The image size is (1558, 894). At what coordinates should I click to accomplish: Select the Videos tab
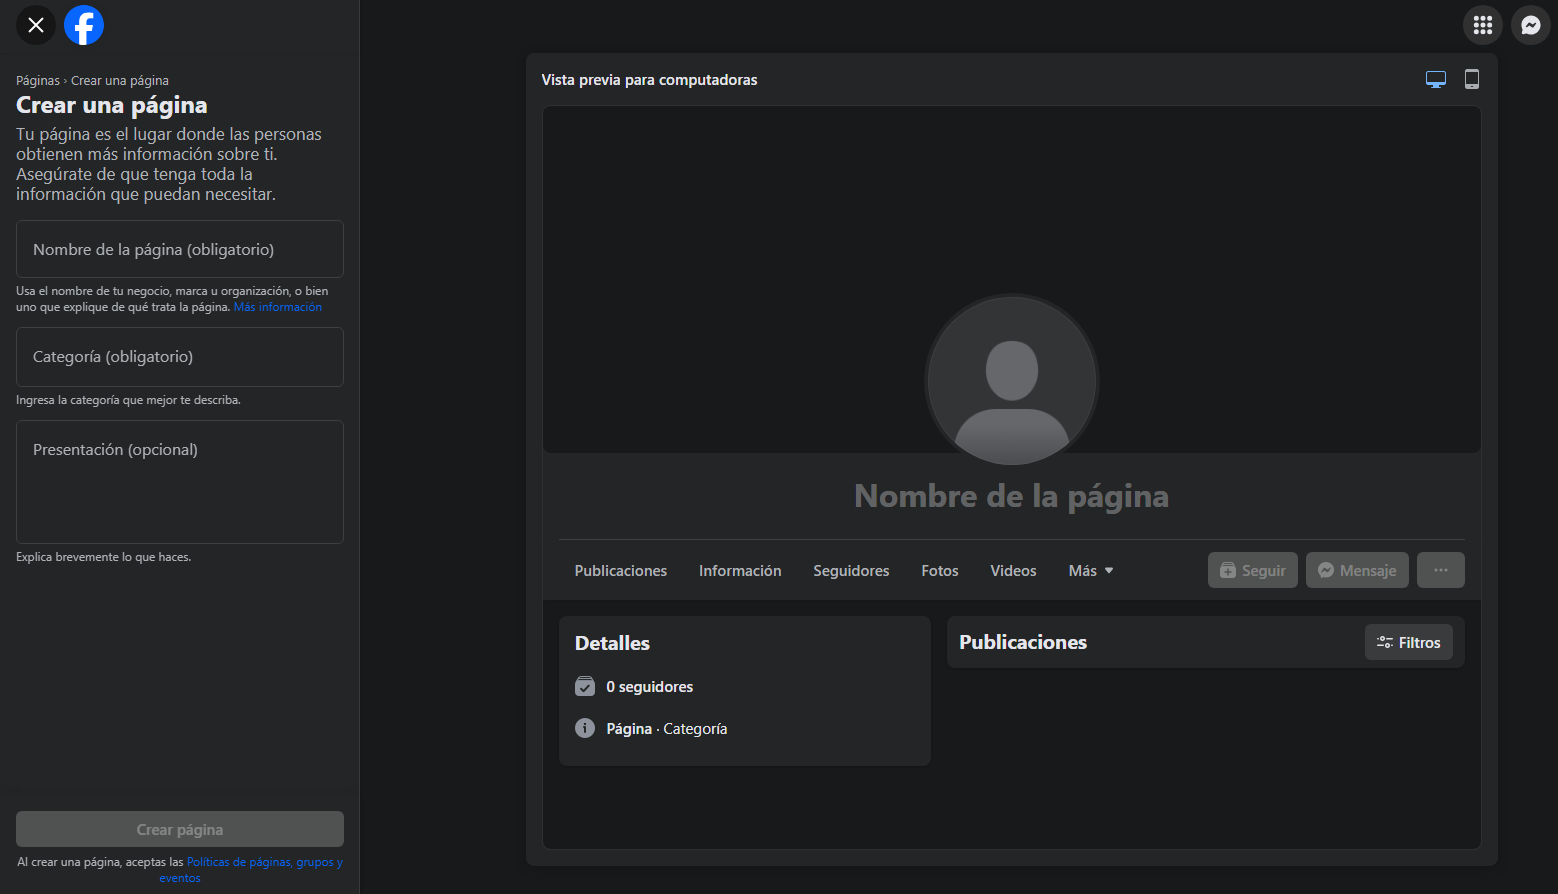[1013, 571]
